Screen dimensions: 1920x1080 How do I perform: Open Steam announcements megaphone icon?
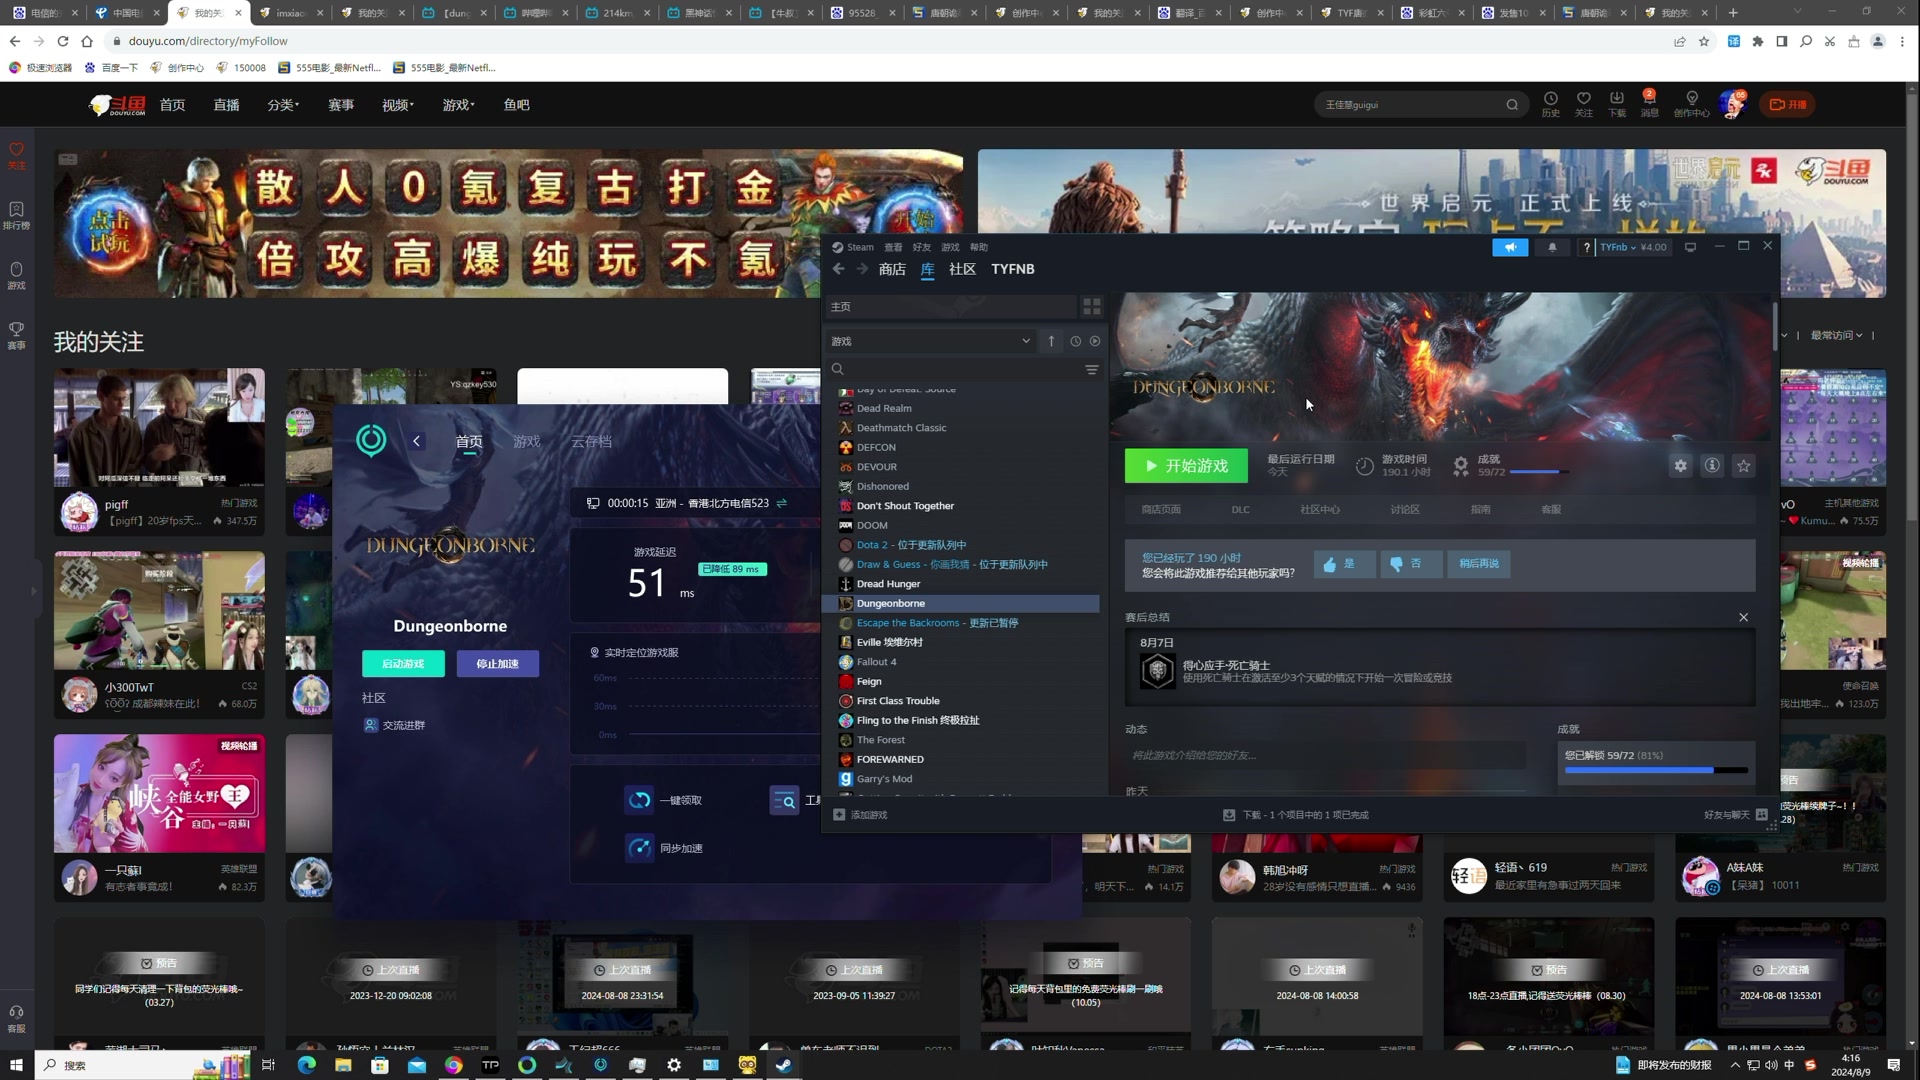click(1510, 247)
